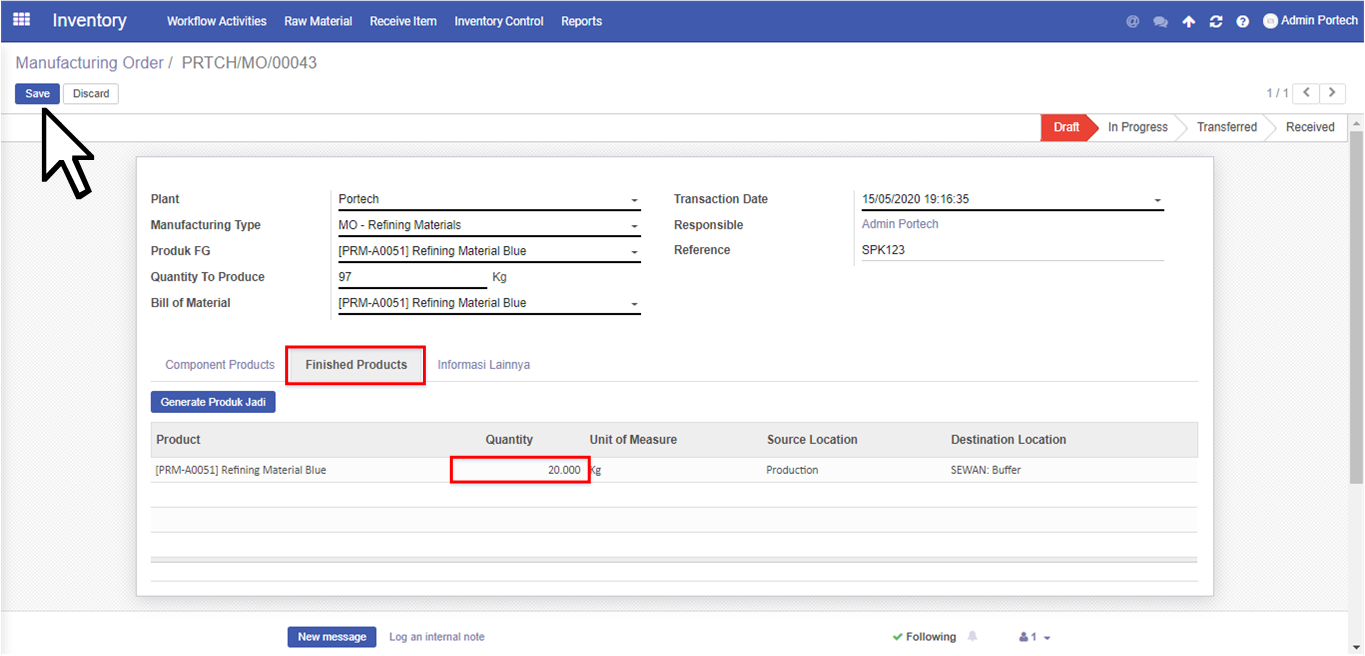Select the In Progress status stage
The height and width of the screenshot is (656, 1365).
pyautogui.click(x=1137, y=127)
